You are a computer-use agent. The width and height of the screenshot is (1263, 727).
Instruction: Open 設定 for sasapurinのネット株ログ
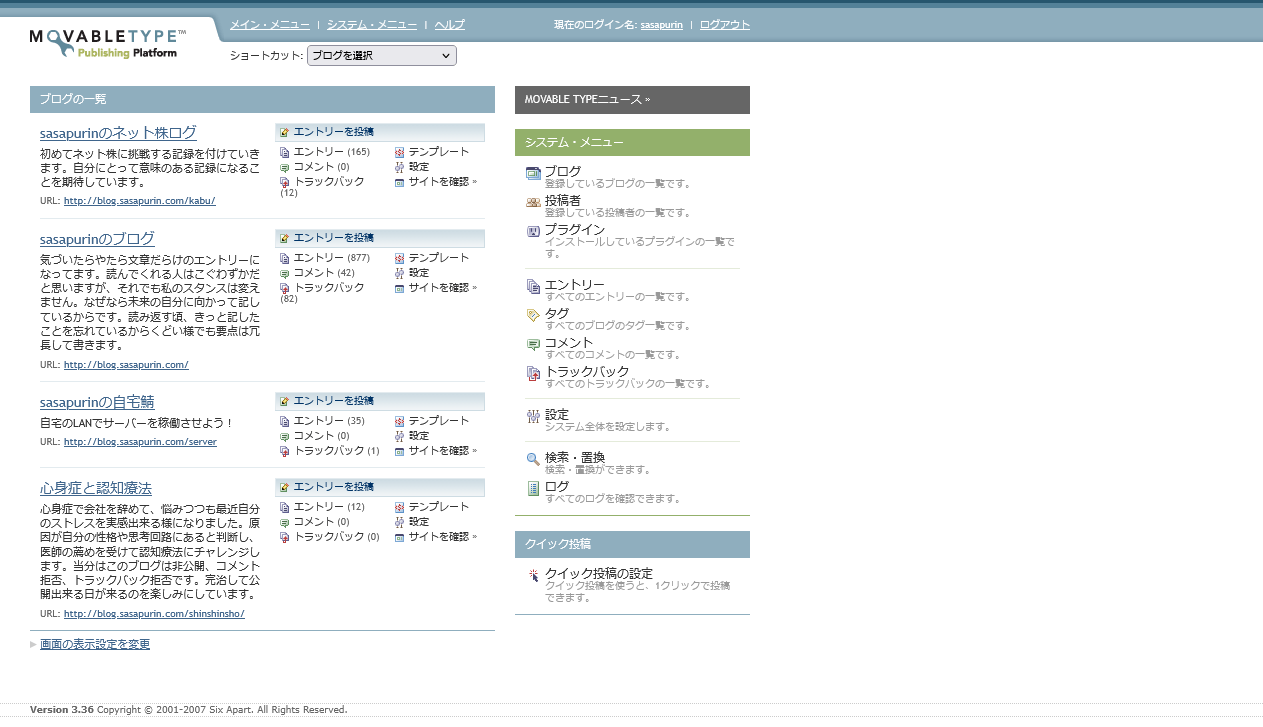tap(418, 168)
